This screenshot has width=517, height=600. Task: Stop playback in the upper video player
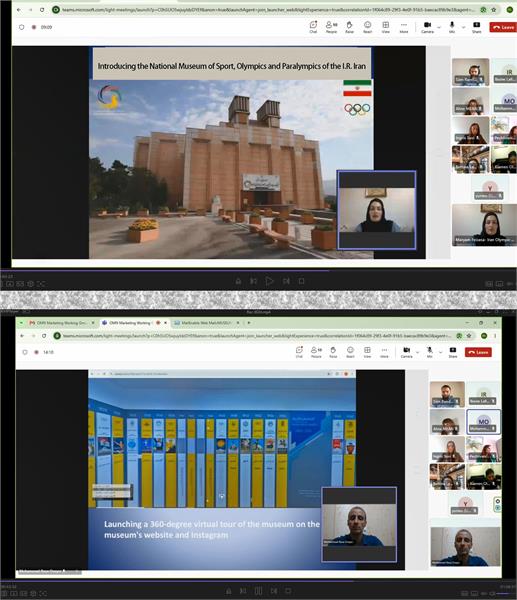tap(302, 281)
